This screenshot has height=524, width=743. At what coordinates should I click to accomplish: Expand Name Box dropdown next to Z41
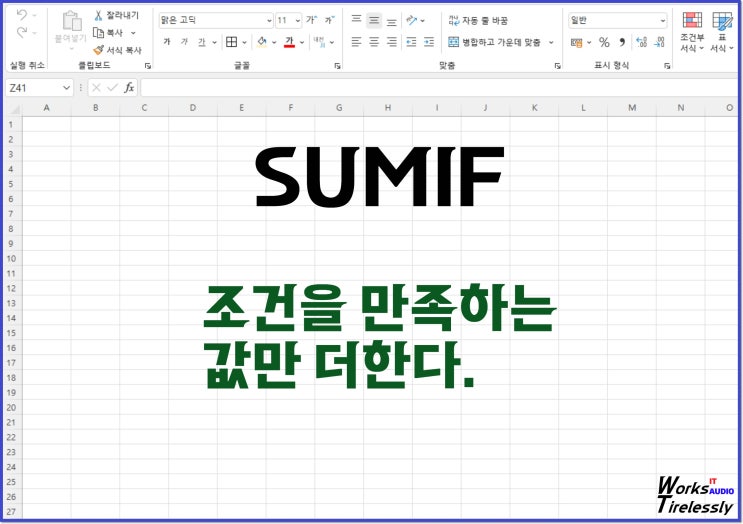[x=66, y=88]
